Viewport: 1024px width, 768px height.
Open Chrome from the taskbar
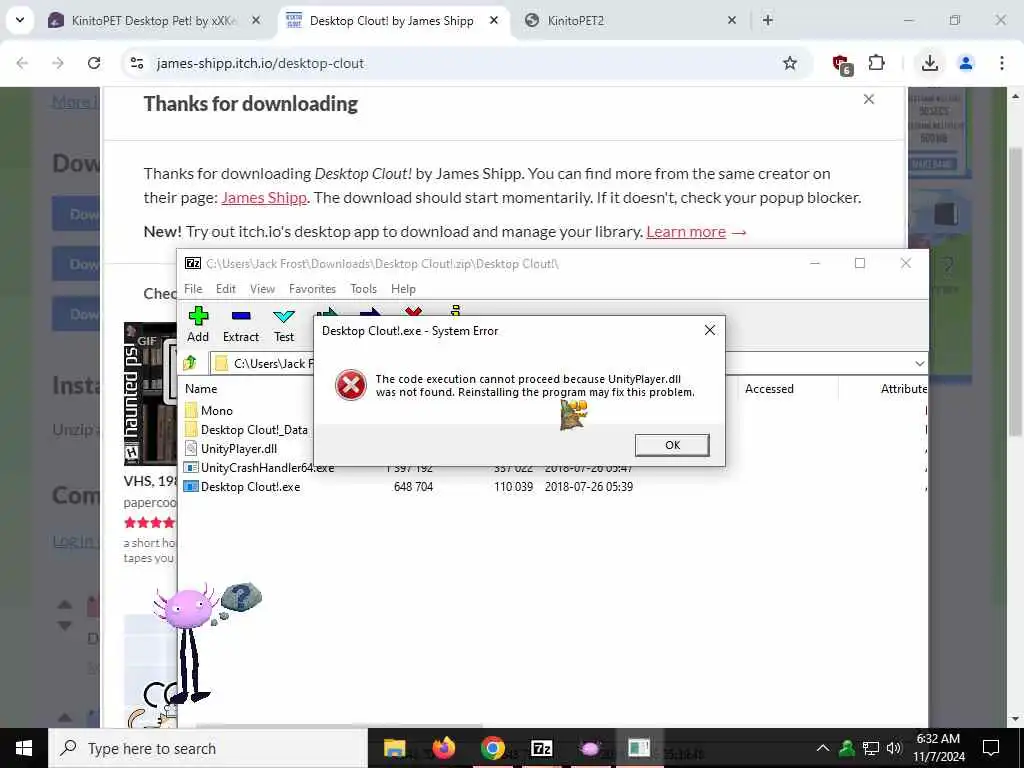(x=493, y=748)
